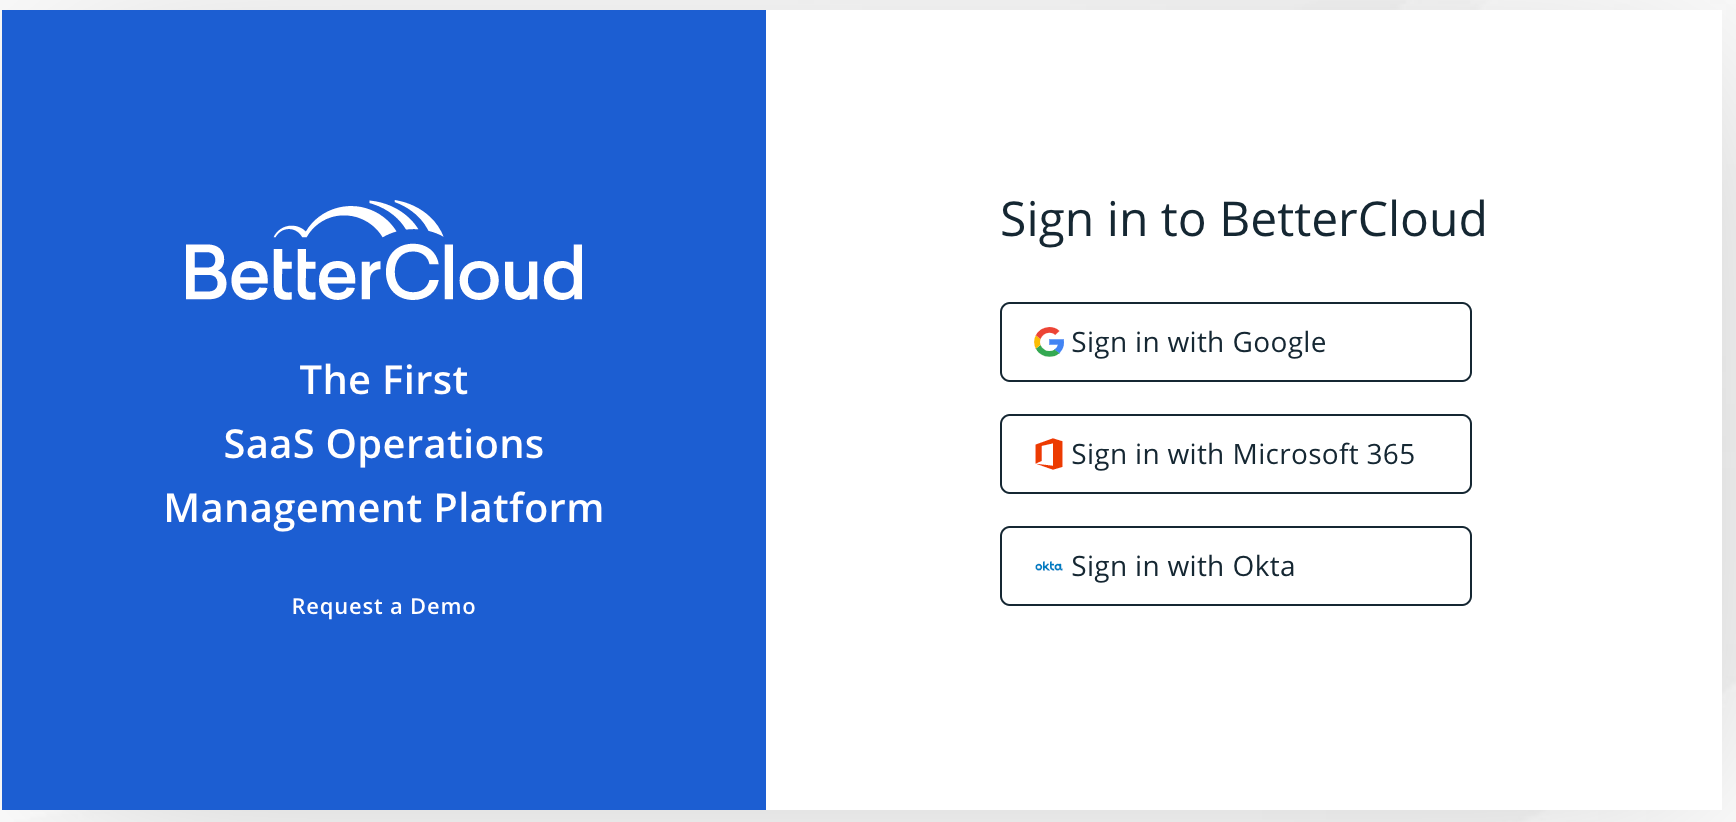Viewport: 1736px width, 822px height.
Task: Click the Office-style orange square icon
Action: (x=1048, y=454)
